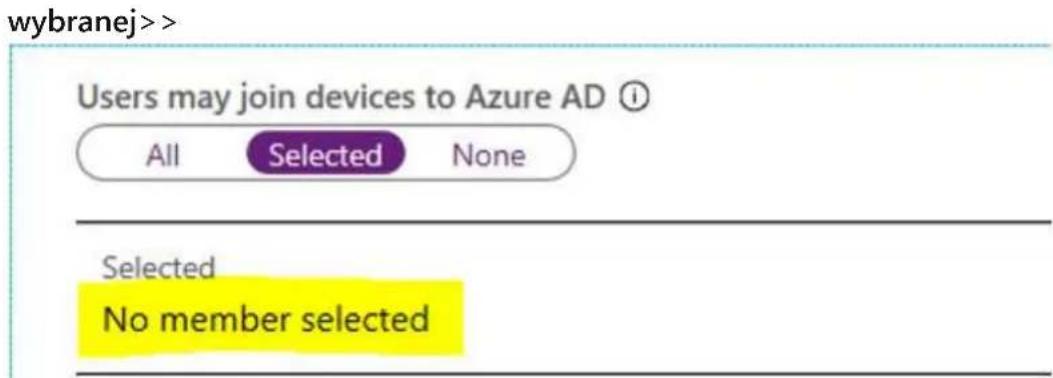
Task: Click the yellow highlighted member area
Action: [x=271, y=318]
